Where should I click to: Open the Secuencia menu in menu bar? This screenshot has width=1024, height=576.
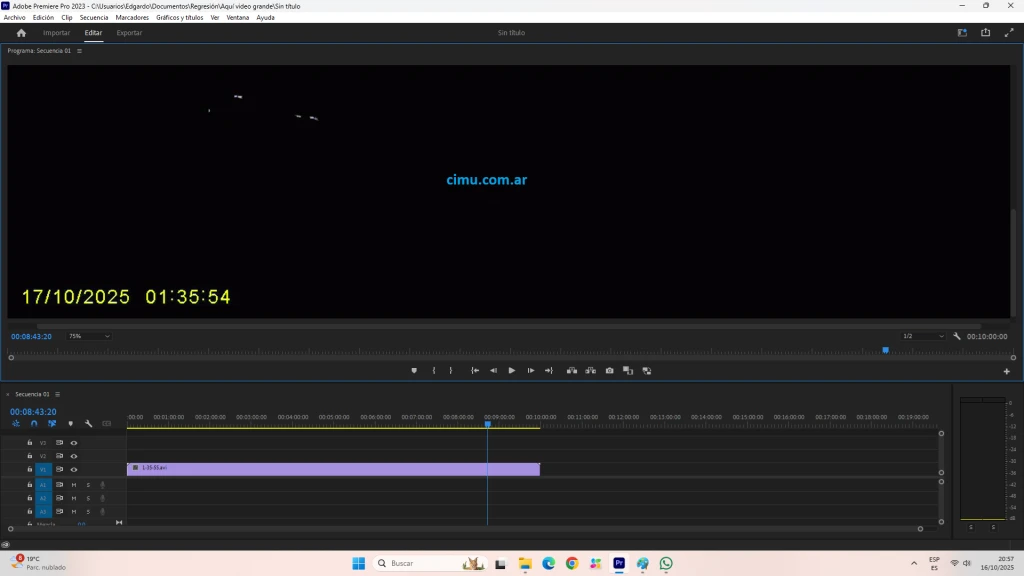click(x=94, y=17)
